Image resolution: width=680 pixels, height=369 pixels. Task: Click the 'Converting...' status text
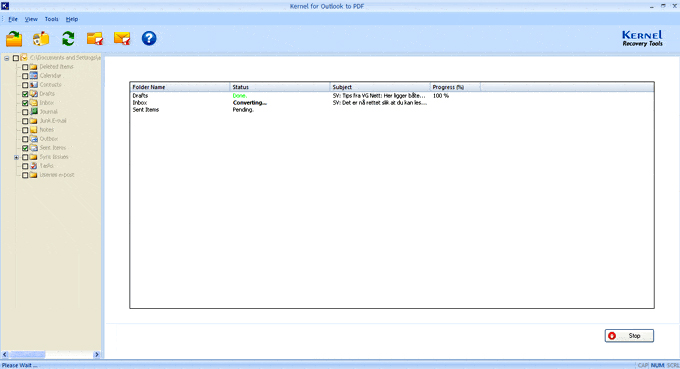250,103
